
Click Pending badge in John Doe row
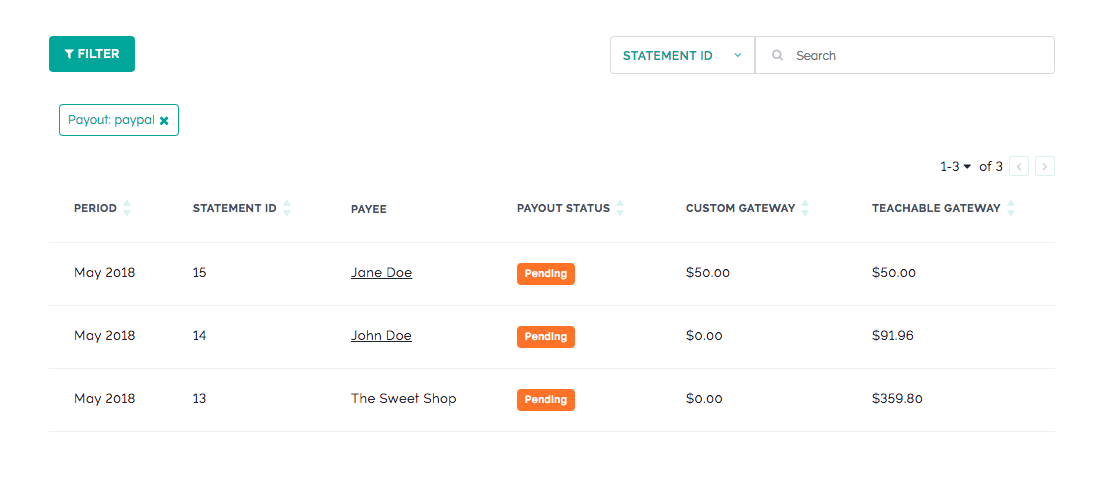[x=546, y=337]
